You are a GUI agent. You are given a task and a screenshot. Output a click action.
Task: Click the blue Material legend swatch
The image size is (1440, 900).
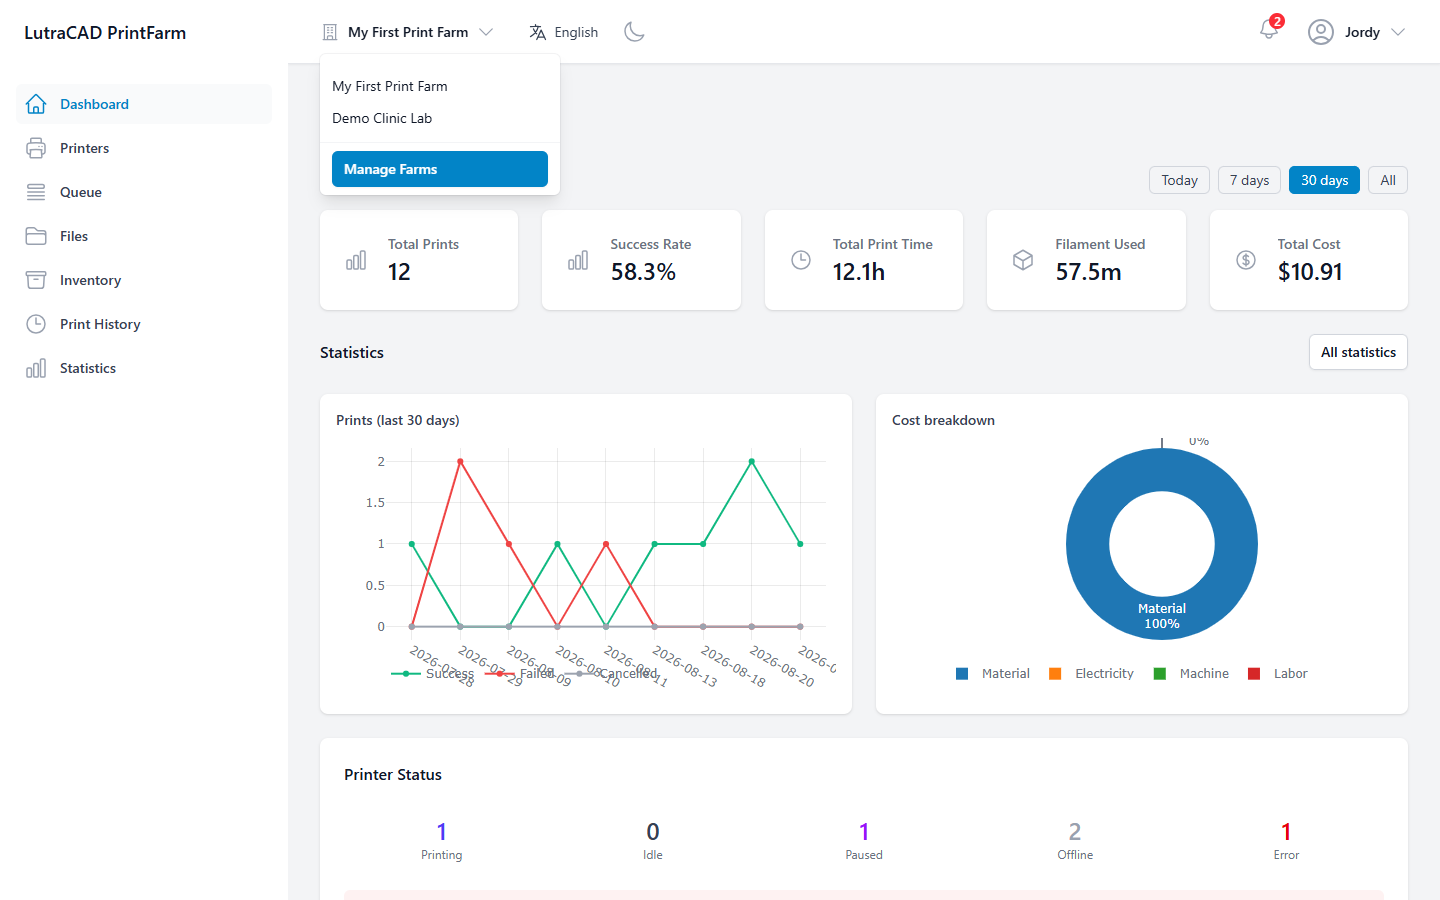[x=962, y=674]
